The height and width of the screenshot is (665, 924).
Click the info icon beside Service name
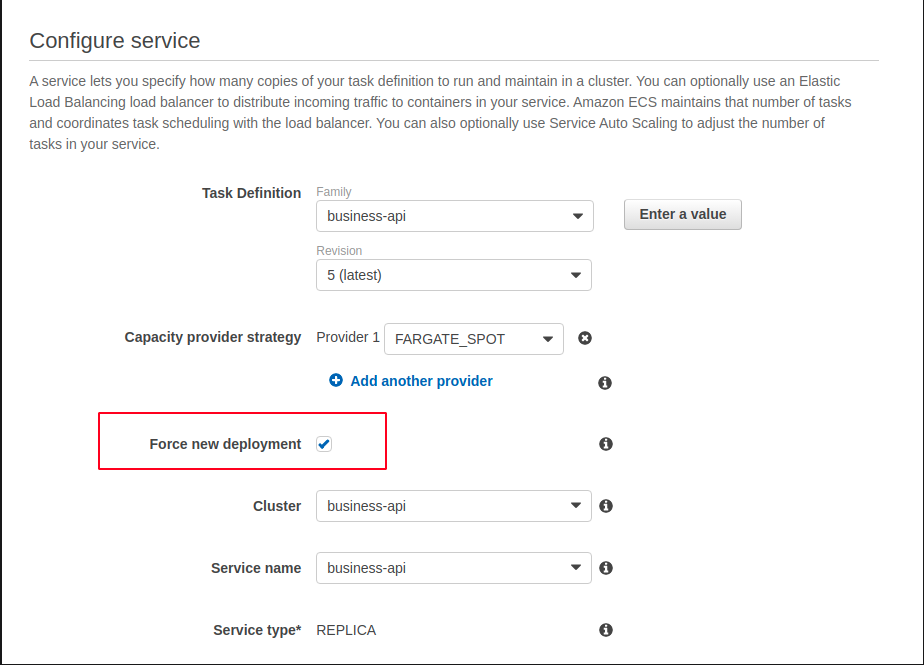[x=605, y=568]
